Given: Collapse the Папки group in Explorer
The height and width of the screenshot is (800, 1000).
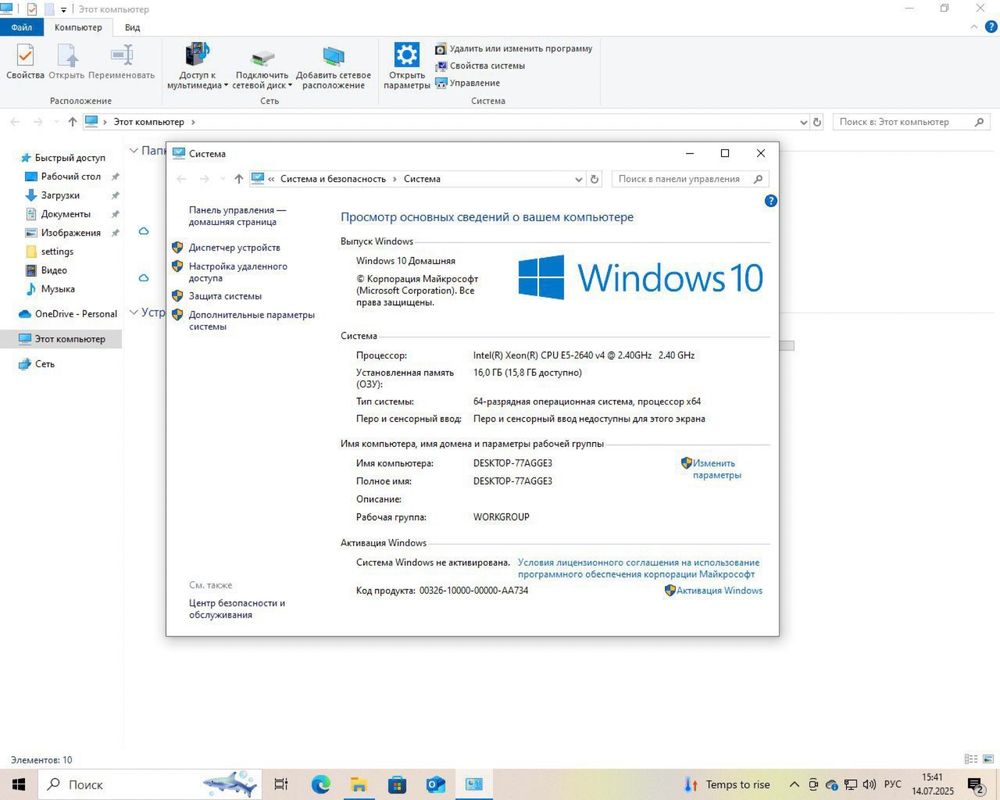Looking at the screenshot, I should click(133, 151).
